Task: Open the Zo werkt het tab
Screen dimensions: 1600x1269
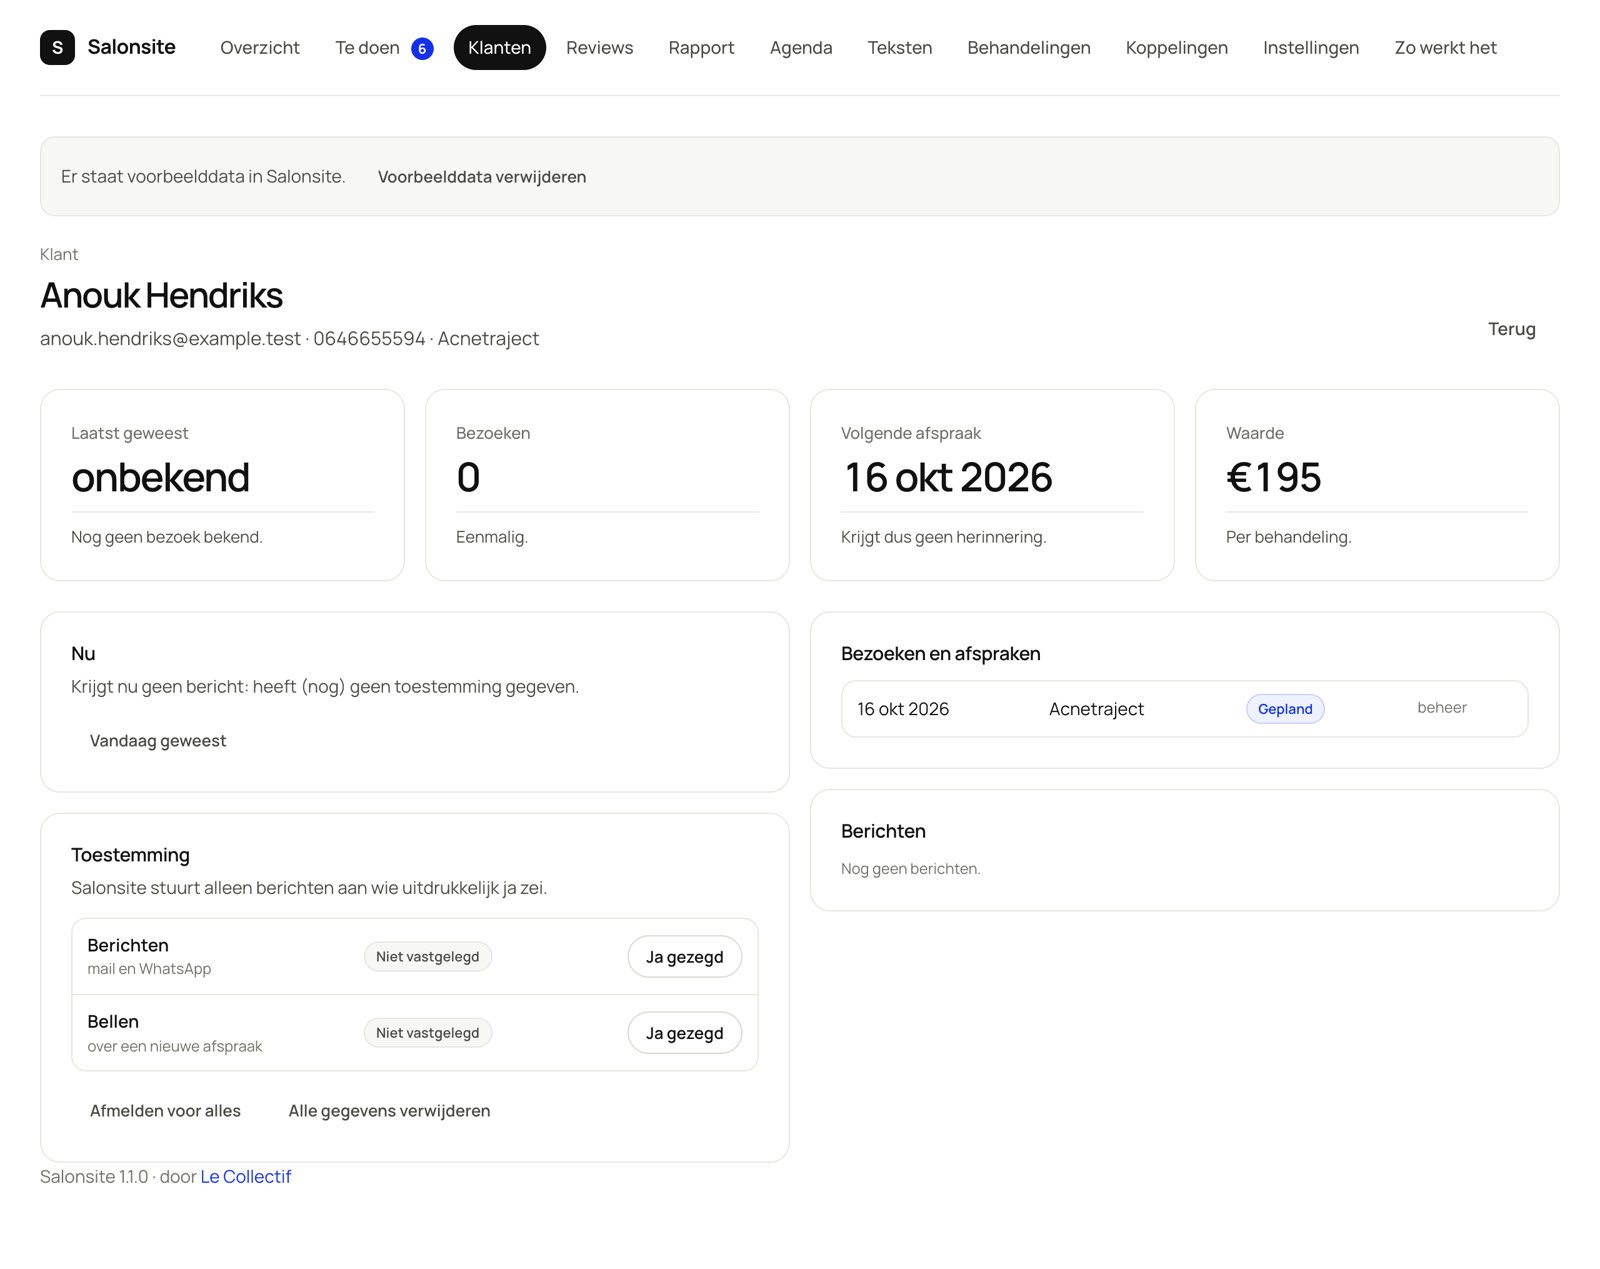Action: pos(1445,47)
